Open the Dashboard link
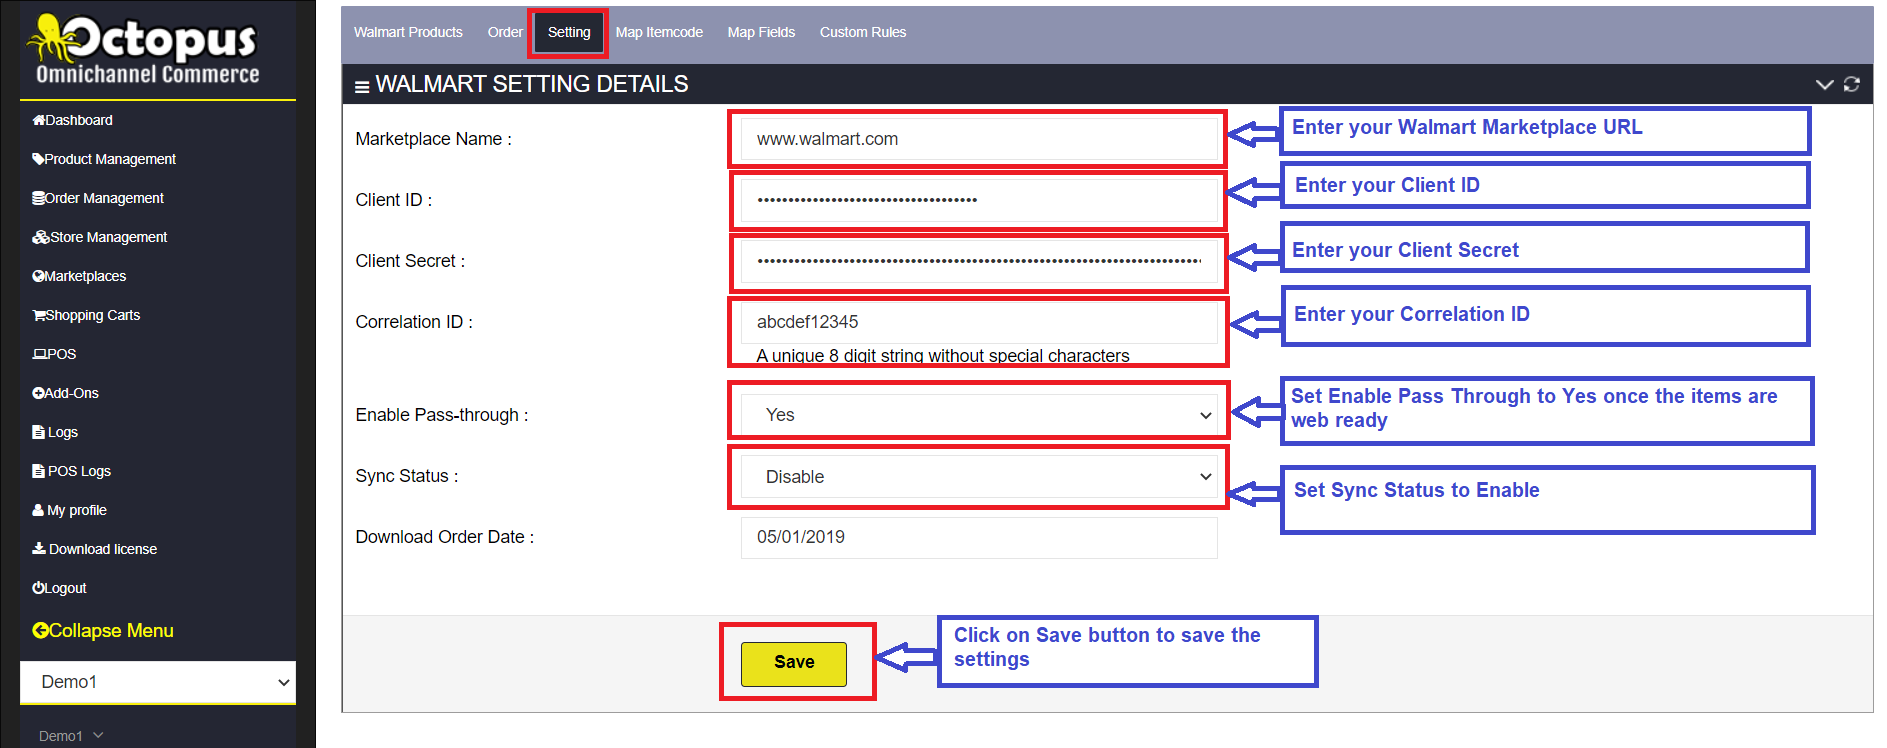The image size is (1887, 748). (x=79, y=120)
